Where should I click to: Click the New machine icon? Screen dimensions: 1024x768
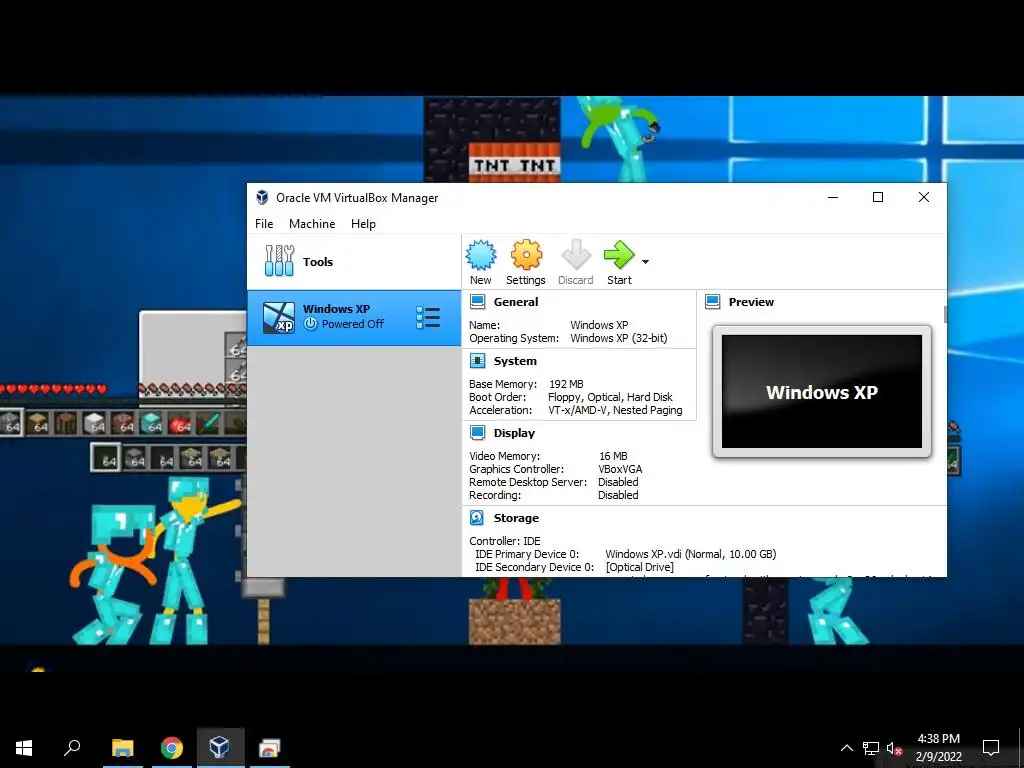click(481, 255)
